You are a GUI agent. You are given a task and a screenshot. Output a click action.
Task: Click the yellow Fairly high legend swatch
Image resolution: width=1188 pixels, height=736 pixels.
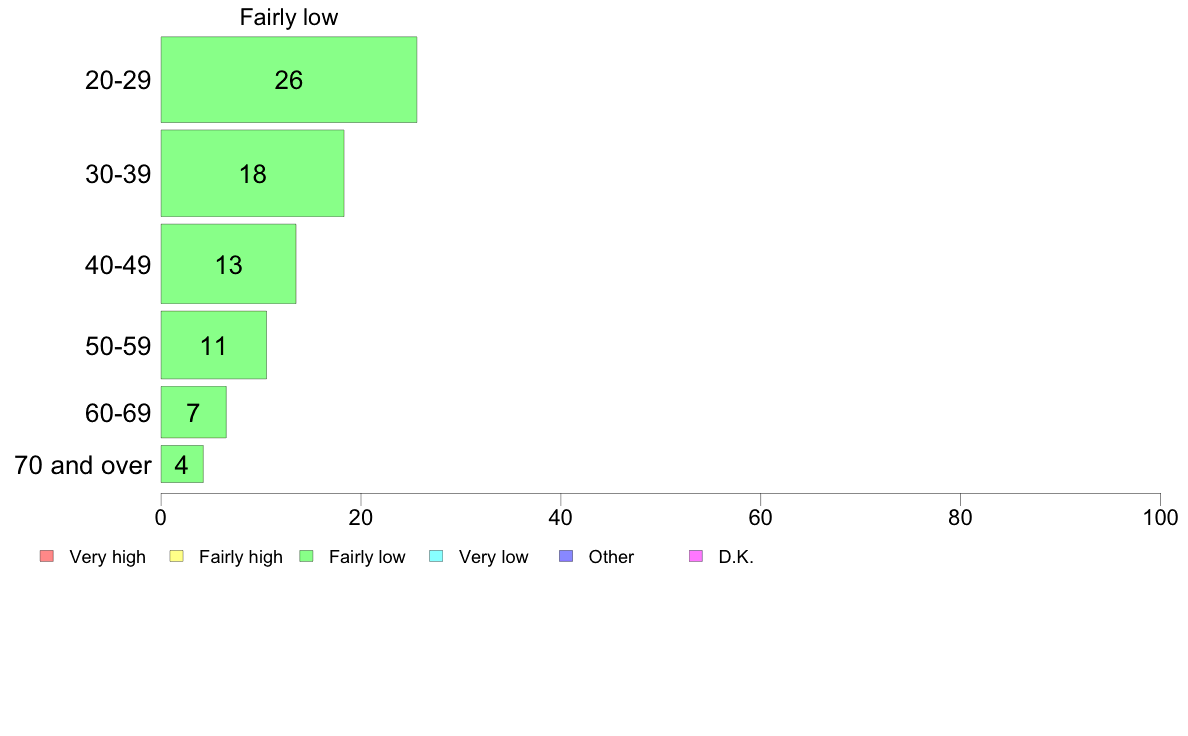pyautogui.click(x=177, y=556)
